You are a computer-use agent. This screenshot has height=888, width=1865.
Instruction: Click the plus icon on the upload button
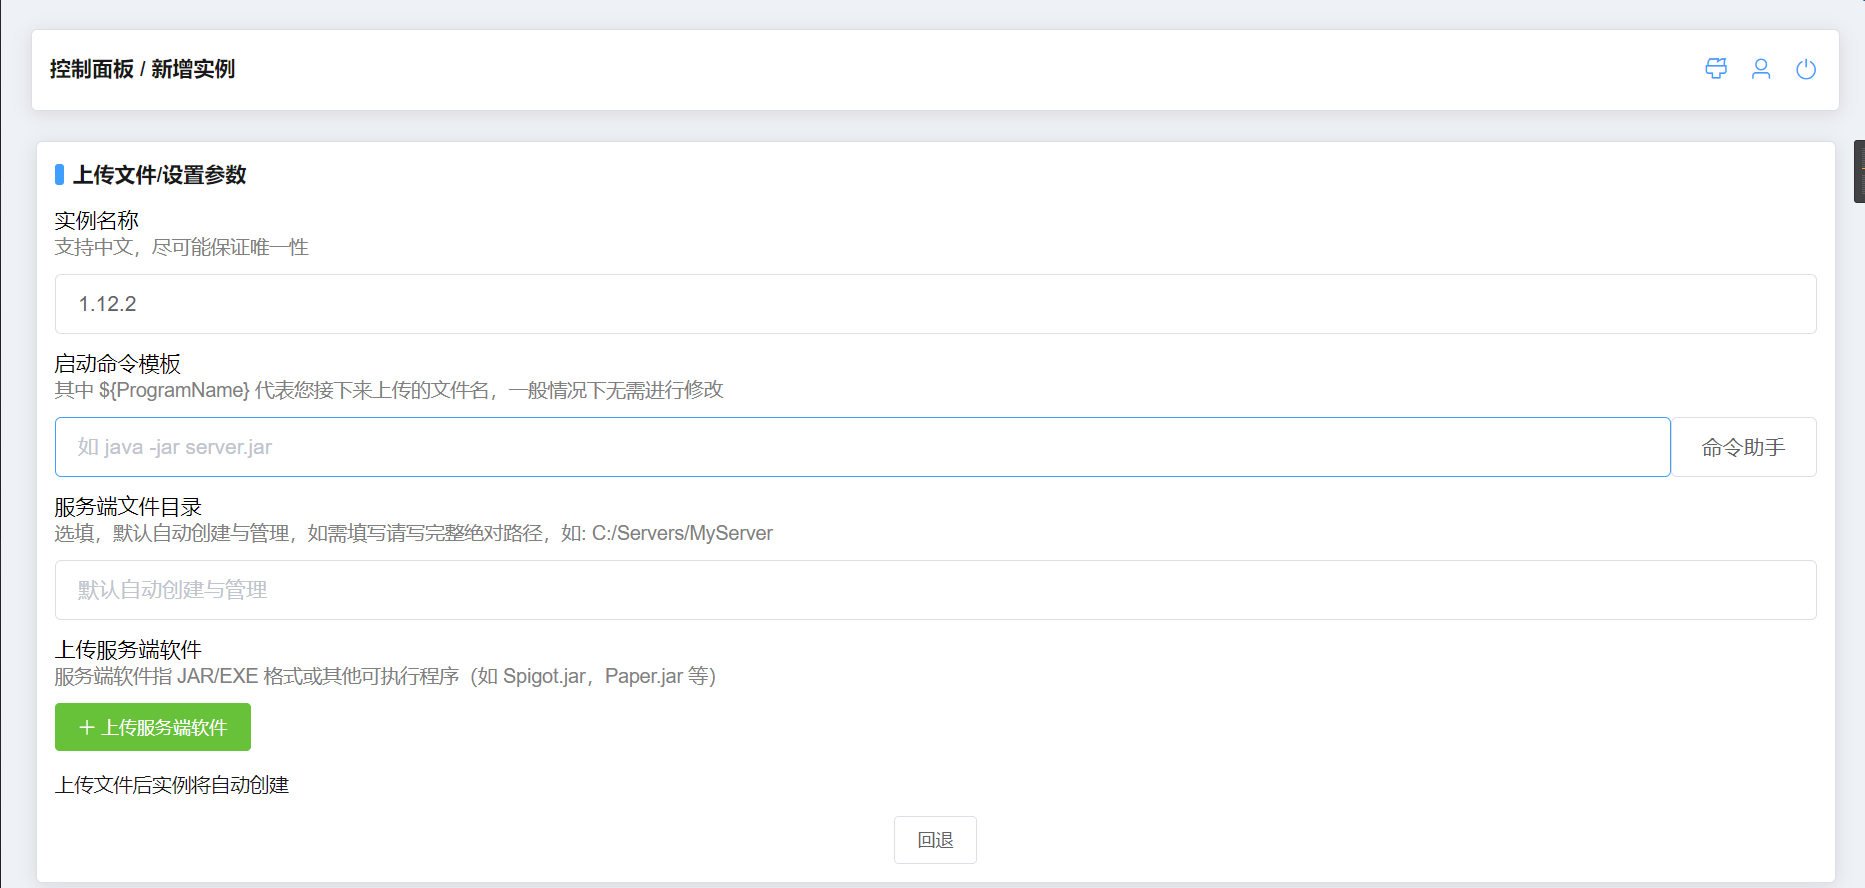coord(86,728)
